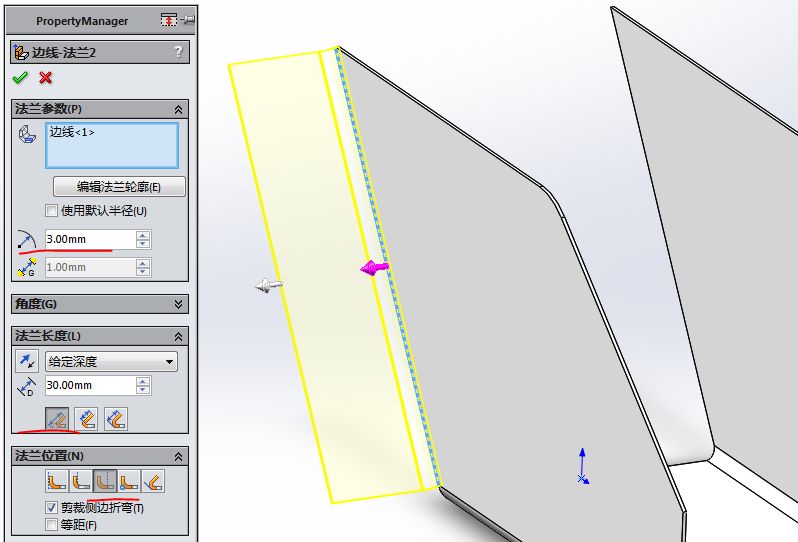
Task: Click the edge selection icon beside 边线<1> list
Action: (27, 134)
